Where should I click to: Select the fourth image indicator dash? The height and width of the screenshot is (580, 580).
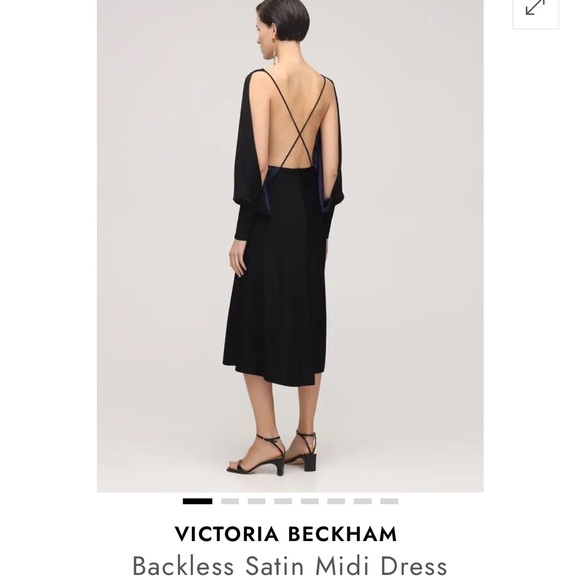coord(283,501)
